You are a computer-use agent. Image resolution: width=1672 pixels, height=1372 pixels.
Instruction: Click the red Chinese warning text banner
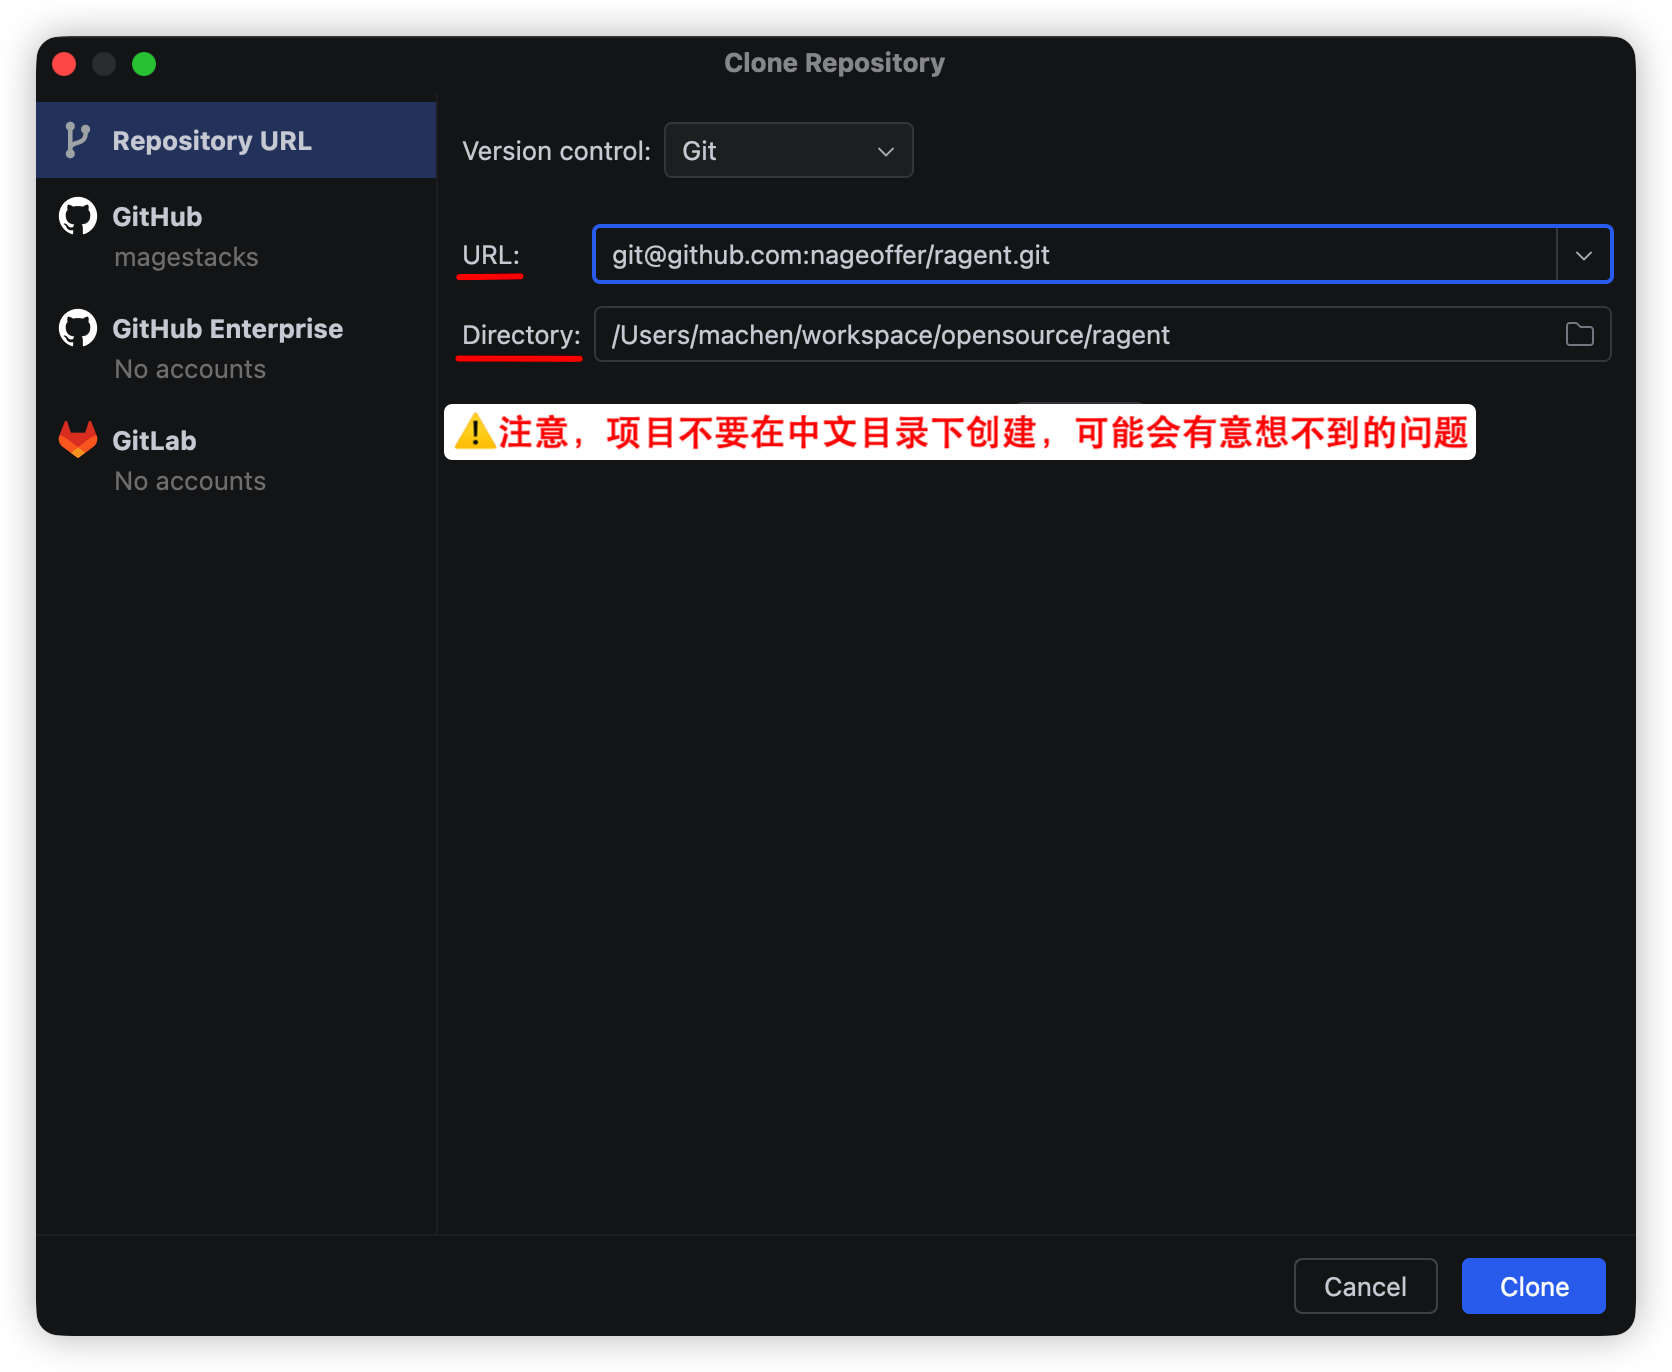982,432
